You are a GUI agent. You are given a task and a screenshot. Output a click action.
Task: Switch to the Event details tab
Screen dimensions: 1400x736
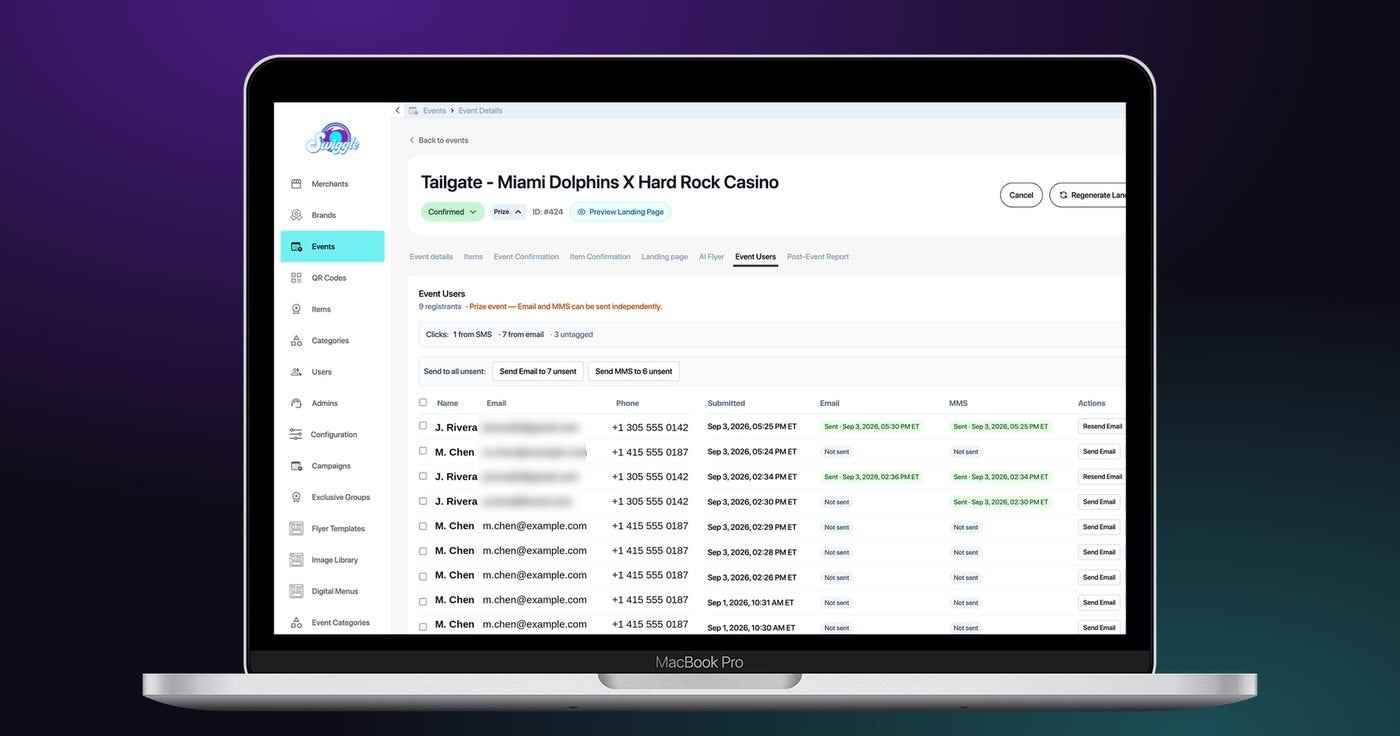click(x=431, y=257)
